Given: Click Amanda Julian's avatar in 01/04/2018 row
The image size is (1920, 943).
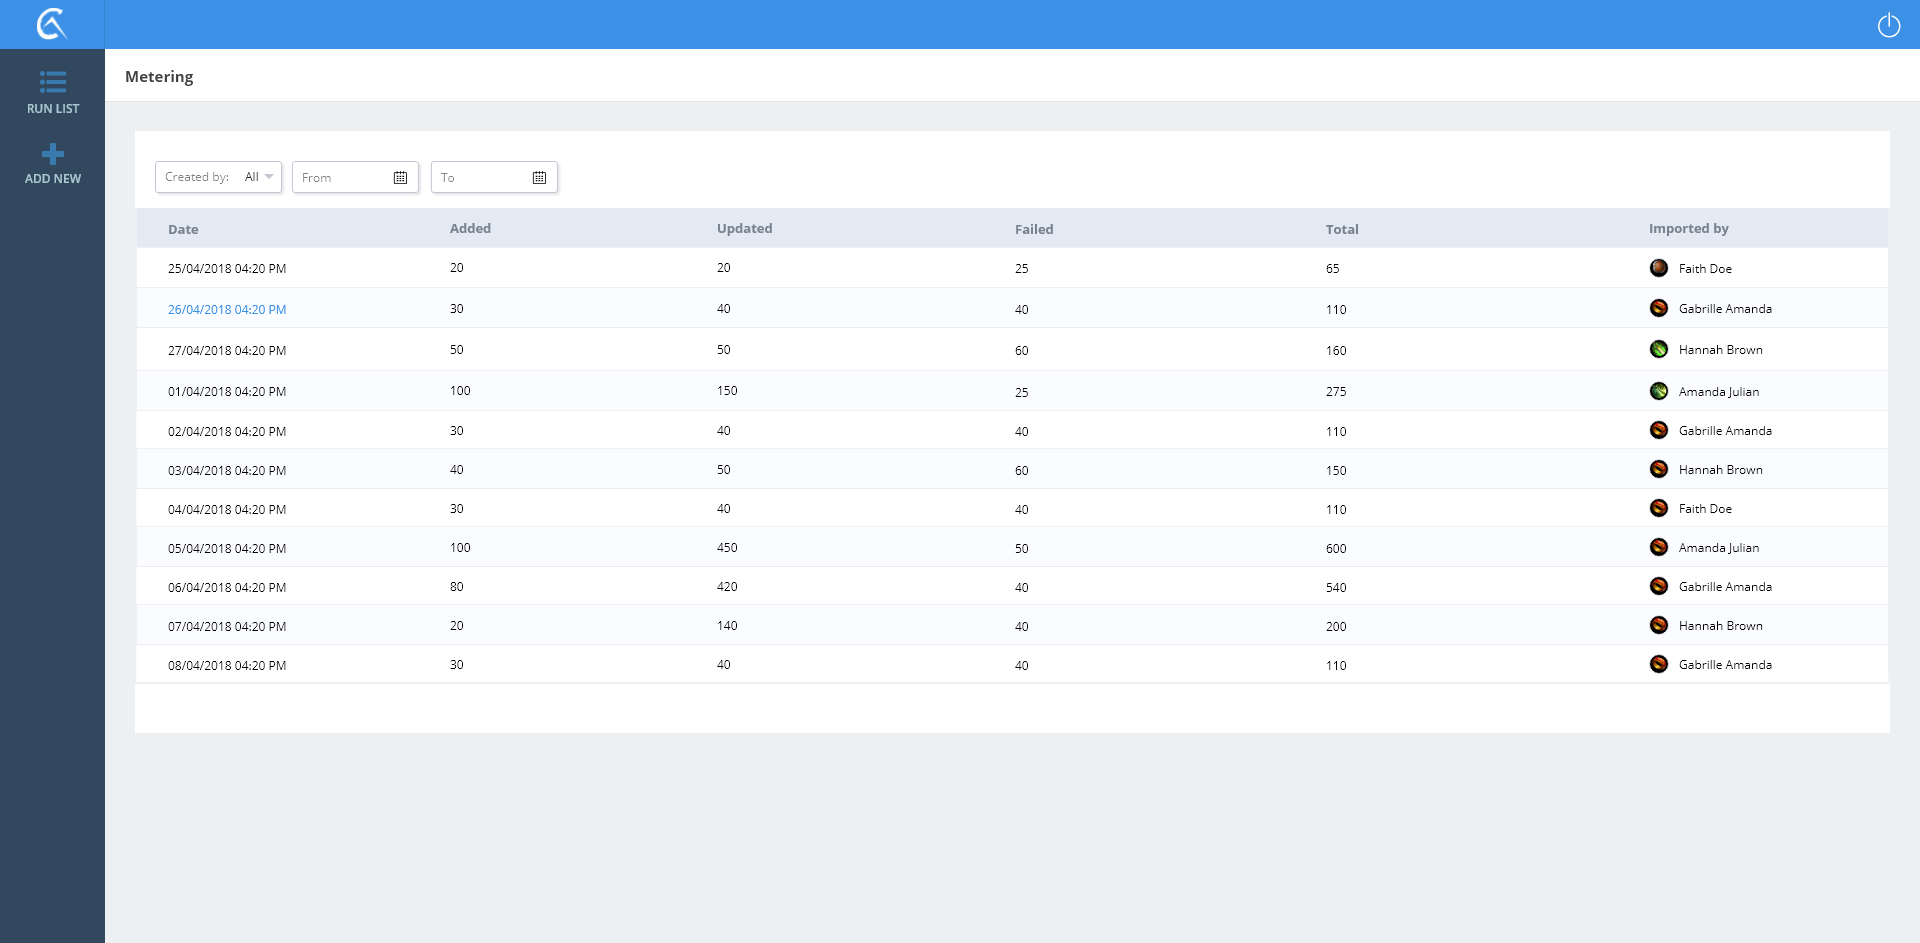Looking at the screenshot, I should [1658, 391].
